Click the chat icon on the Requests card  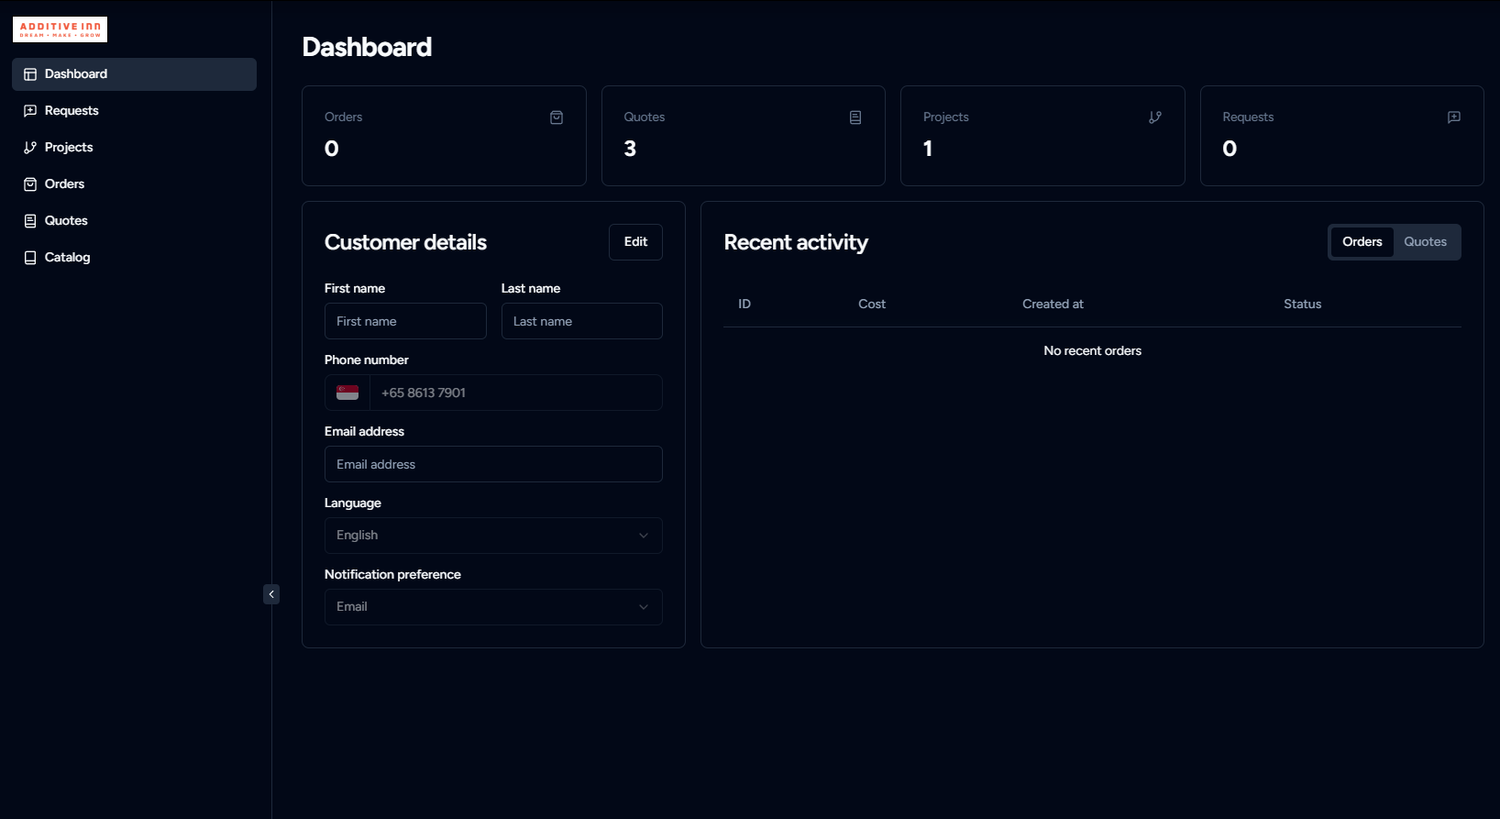(x=1454, y=117)
